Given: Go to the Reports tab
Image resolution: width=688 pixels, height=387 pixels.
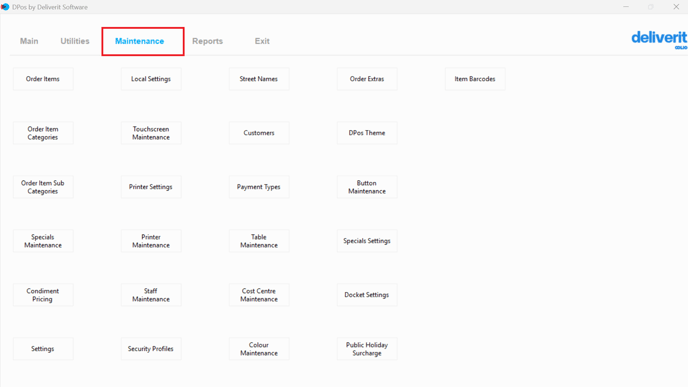Looking at the screenshot, I should click(208, 41).
